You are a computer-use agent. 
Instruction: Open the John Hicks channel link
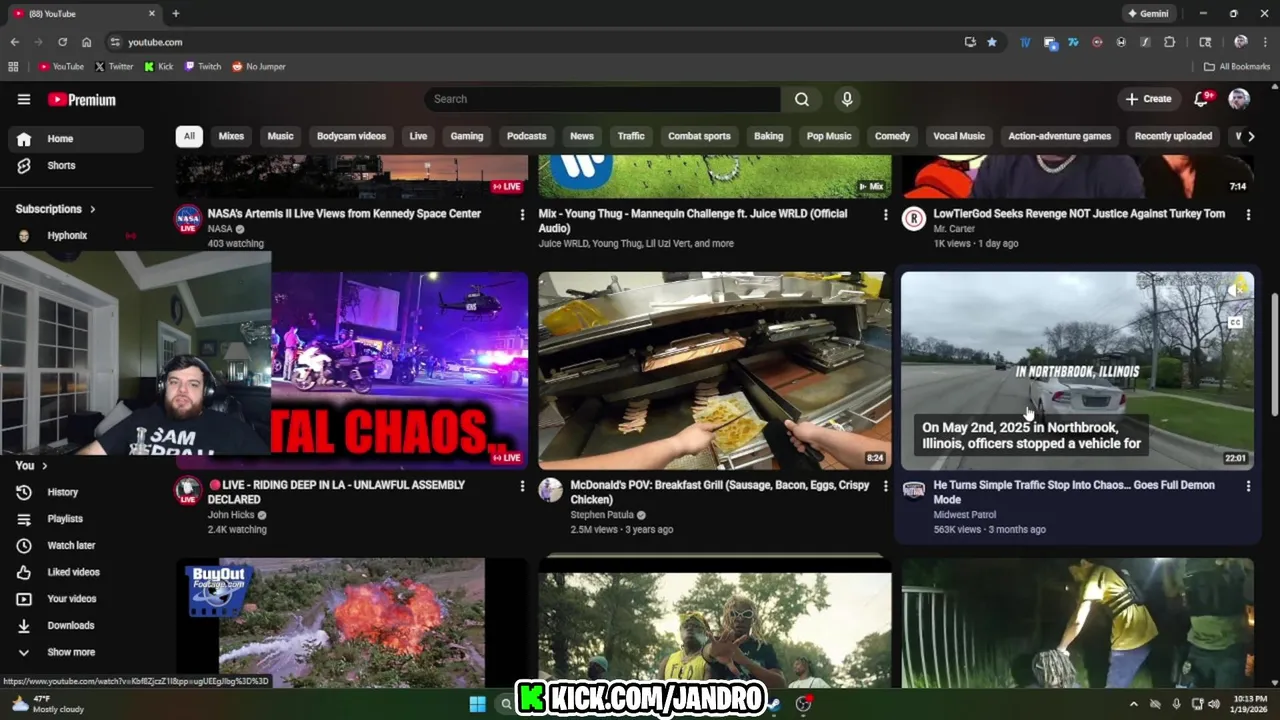(x=231, y=515)
